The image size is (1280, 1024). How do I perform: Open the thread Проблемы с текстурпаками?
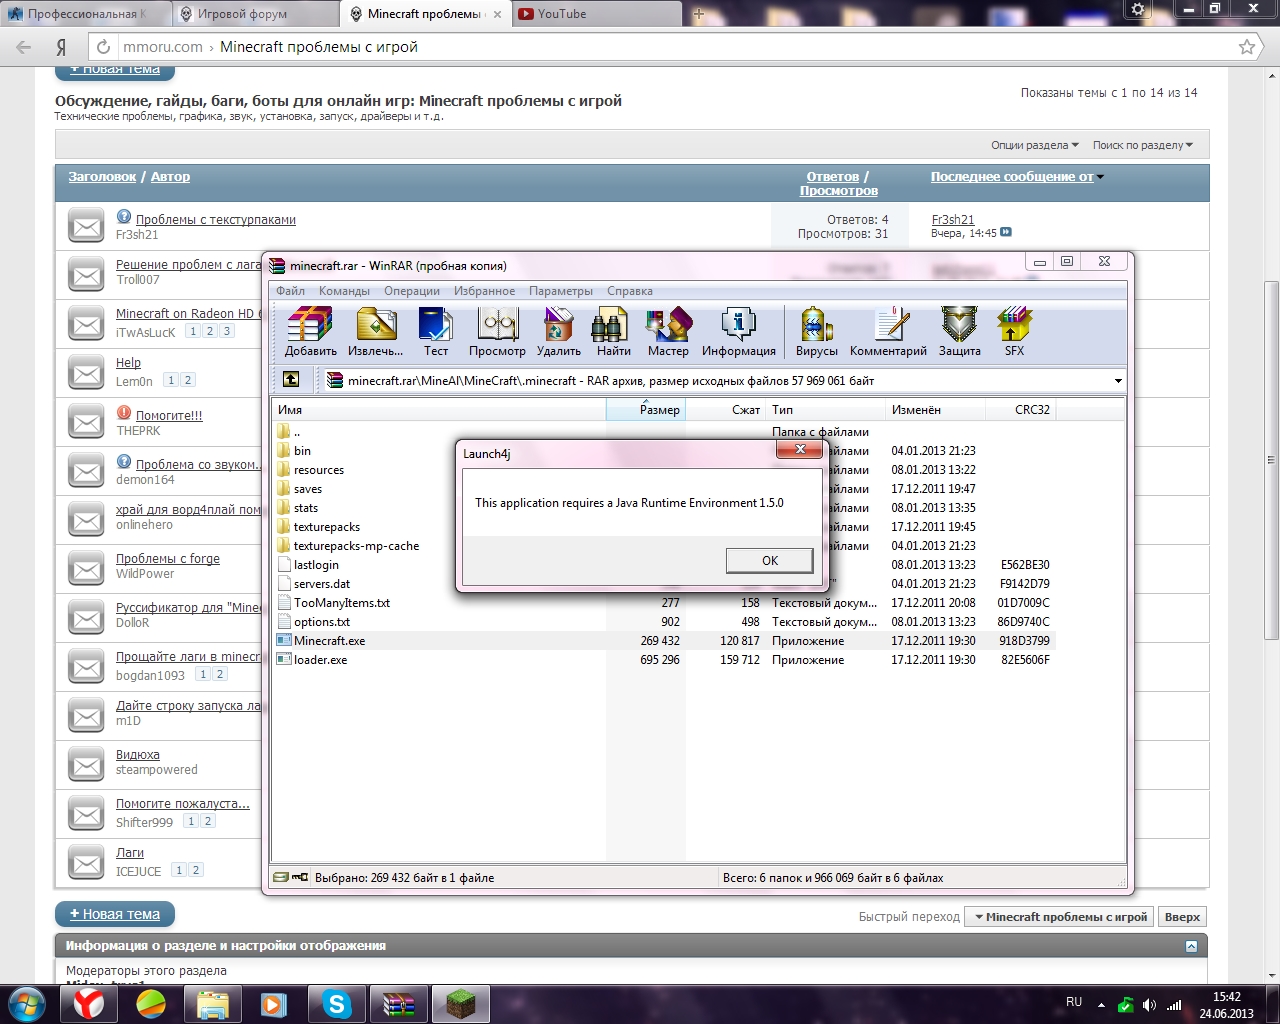[216, 220]
